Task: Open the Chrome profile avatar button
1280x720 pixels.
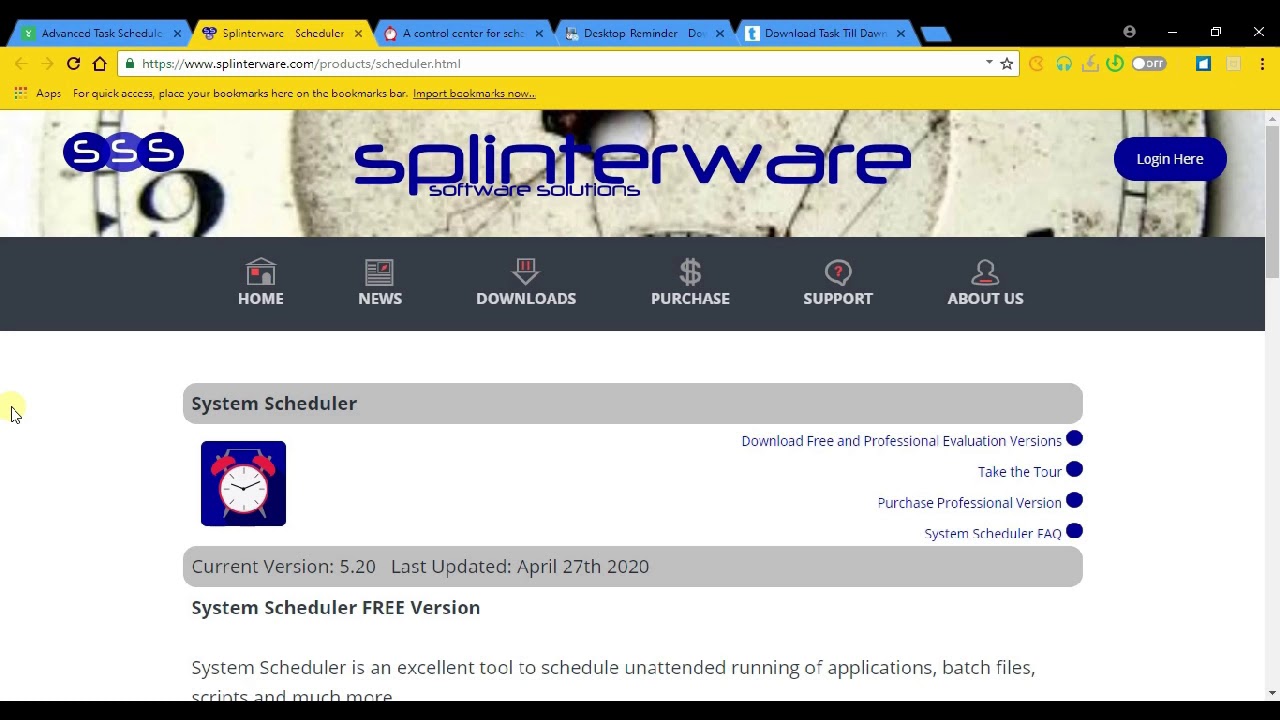Action: [x=1129, y=32]
